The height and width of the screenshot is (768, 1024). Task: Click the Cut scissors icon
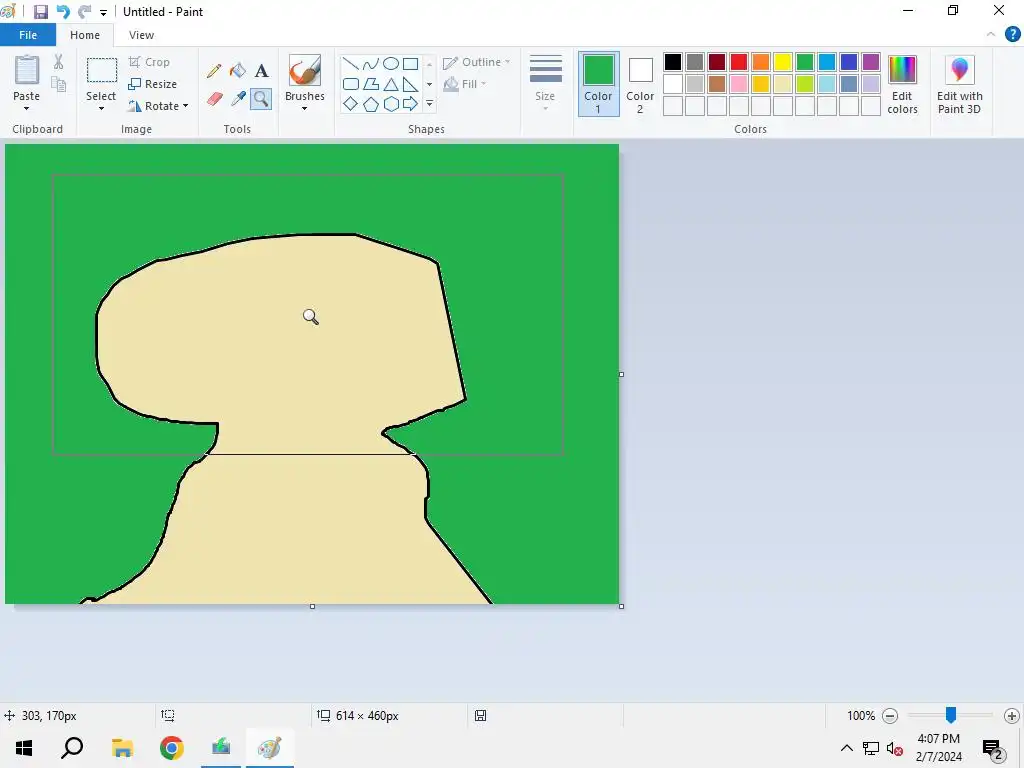point(59,62)
